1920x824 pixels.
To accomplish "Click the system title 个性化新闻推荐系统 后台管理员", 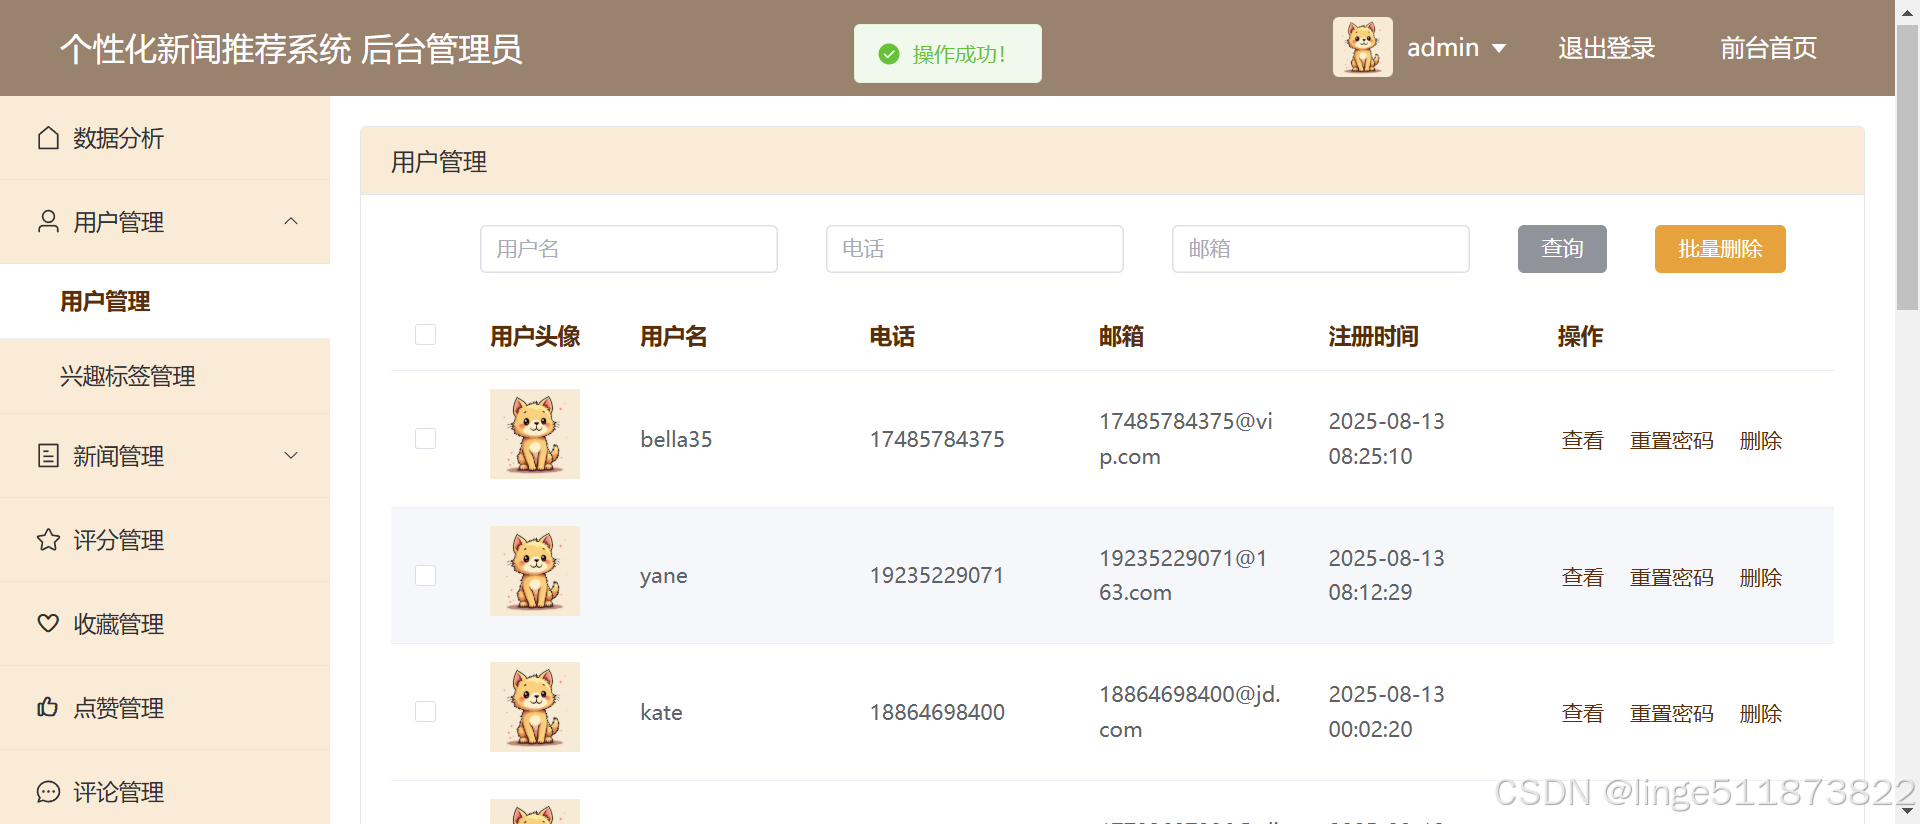I will pos(291,49).
